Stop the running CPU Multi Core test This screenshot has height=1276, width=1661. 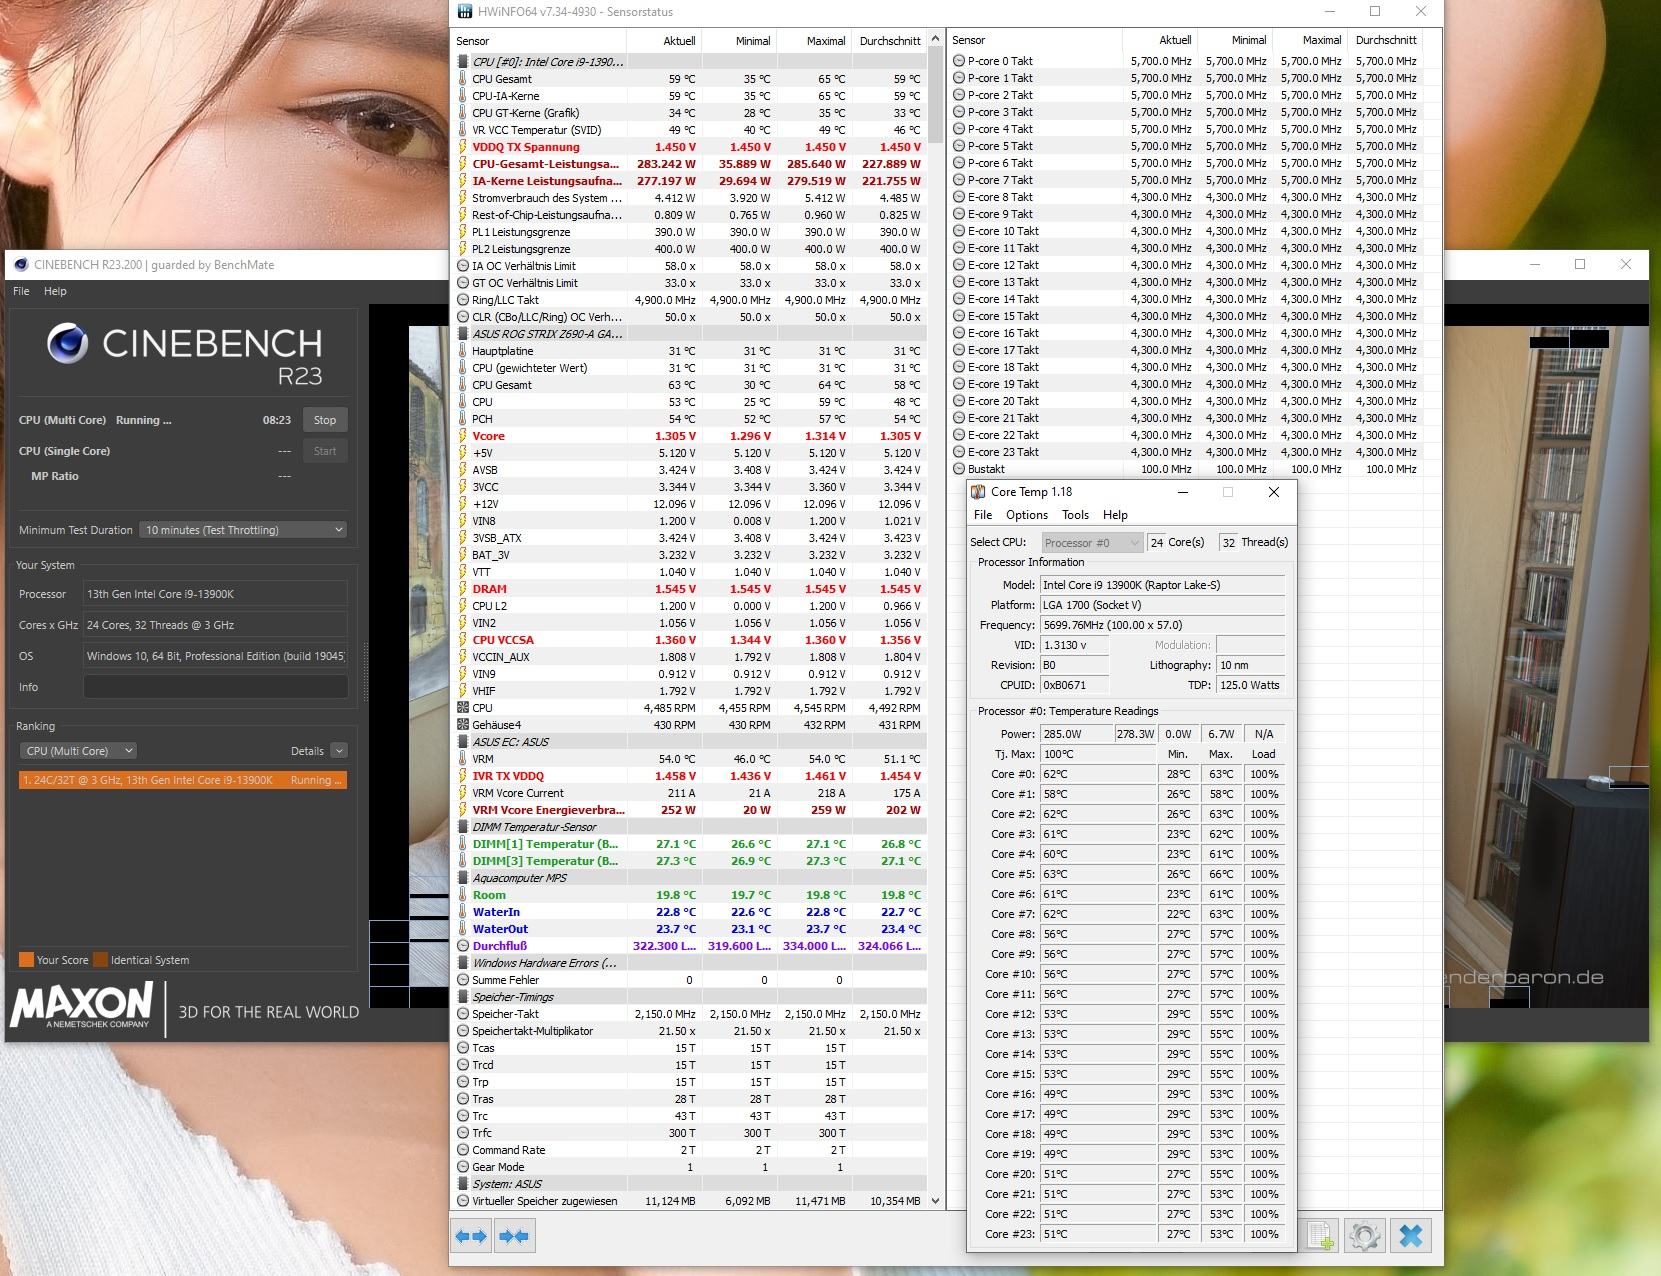325,420
